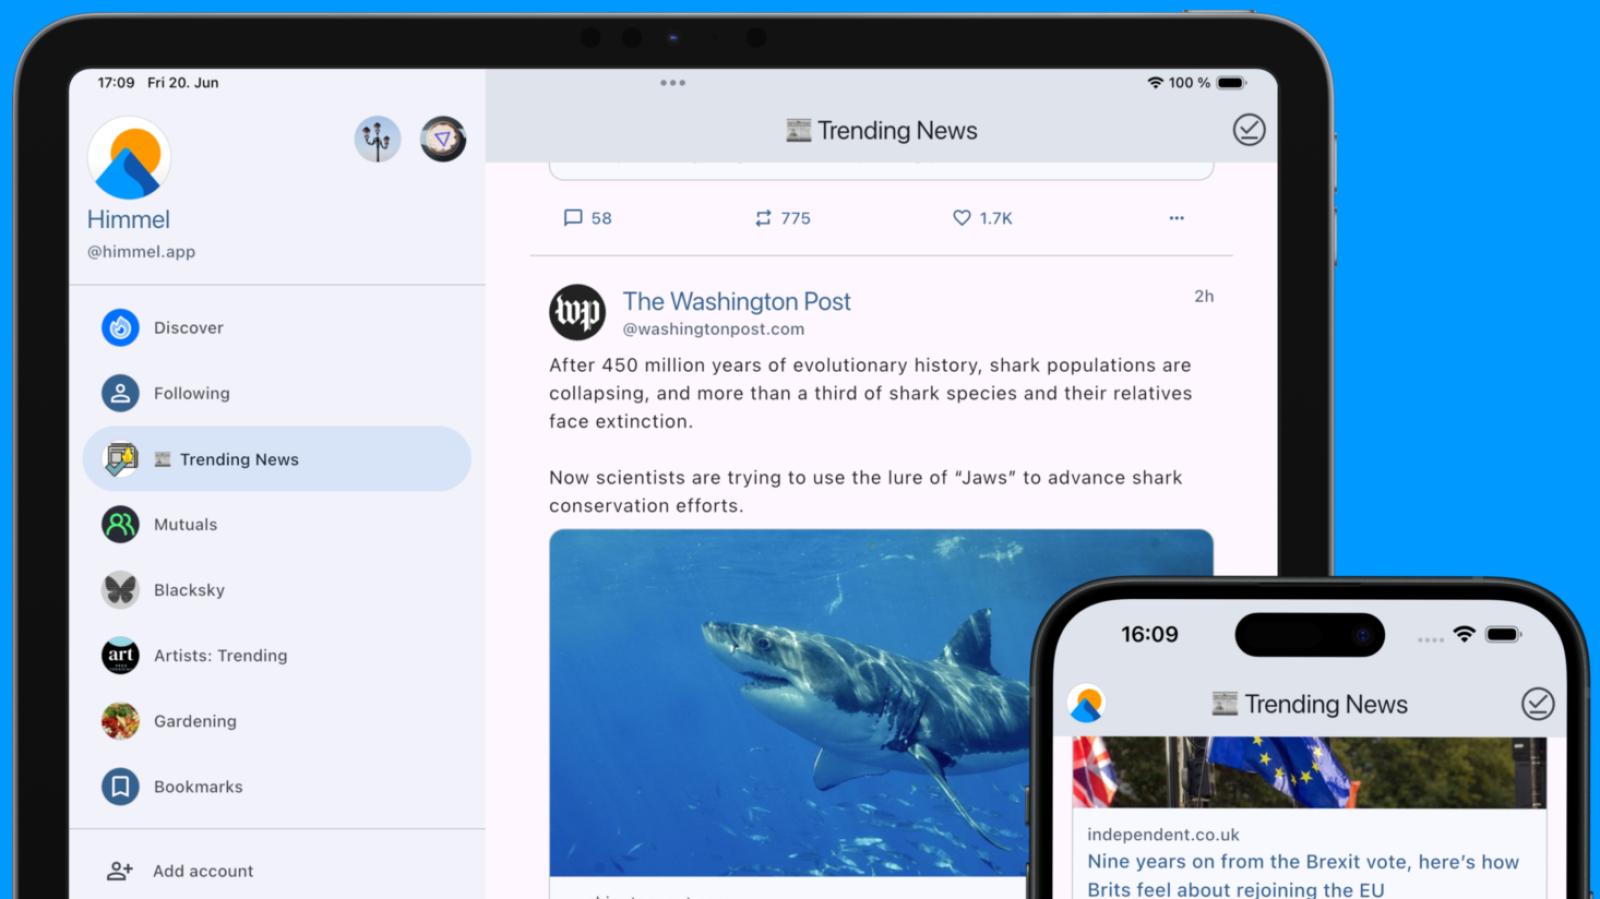
Task: Open more options for the post above
Action: point(1176,218)
